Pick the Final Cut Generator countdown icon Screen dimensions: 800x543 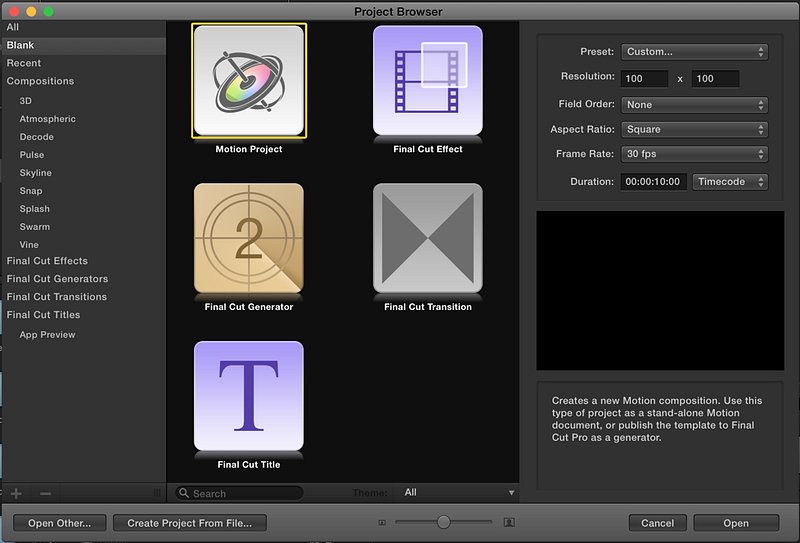point(249,238)
